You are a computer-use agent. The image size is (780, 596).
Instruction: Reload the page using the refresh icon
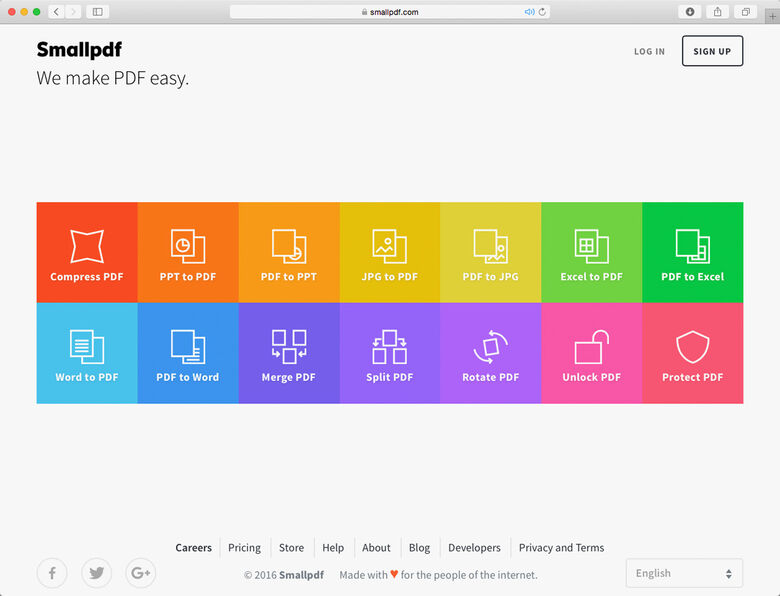(x=542, y=11)
